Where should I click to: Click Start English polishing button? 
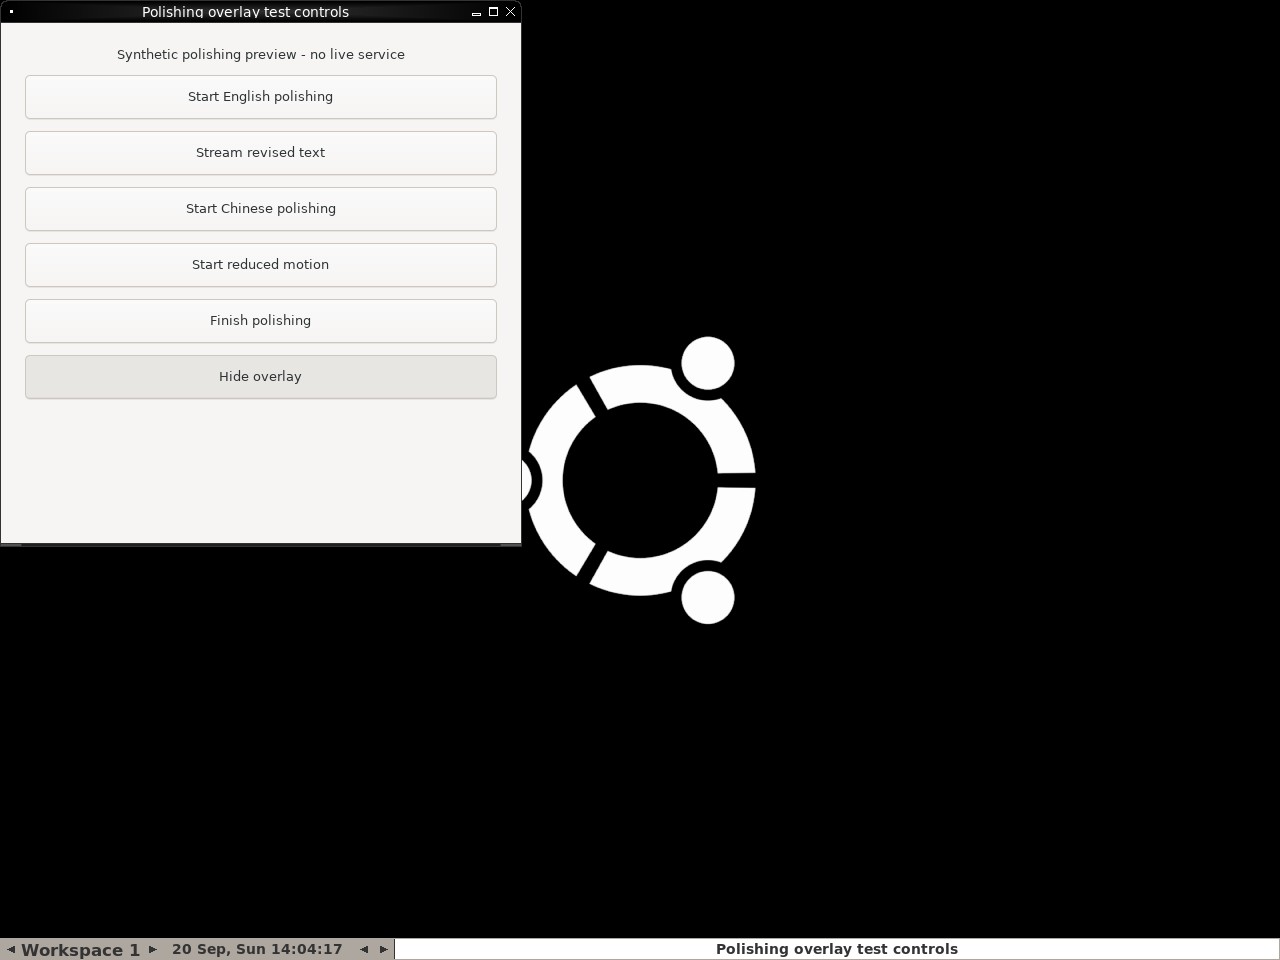coord(260,97)
